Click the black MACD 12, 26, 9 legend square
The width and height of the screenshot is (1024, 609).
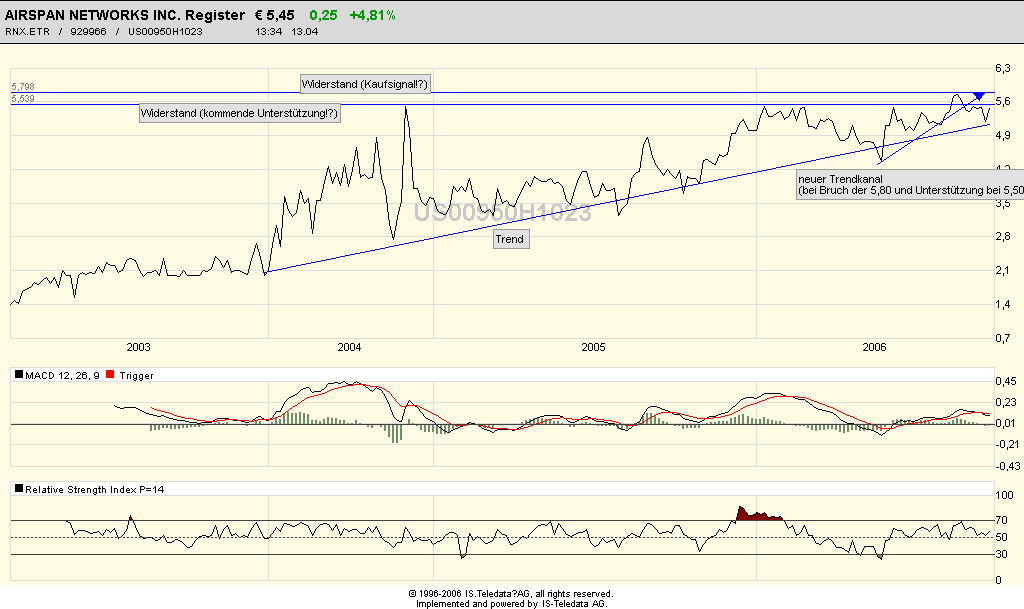[x=19, y=375]
